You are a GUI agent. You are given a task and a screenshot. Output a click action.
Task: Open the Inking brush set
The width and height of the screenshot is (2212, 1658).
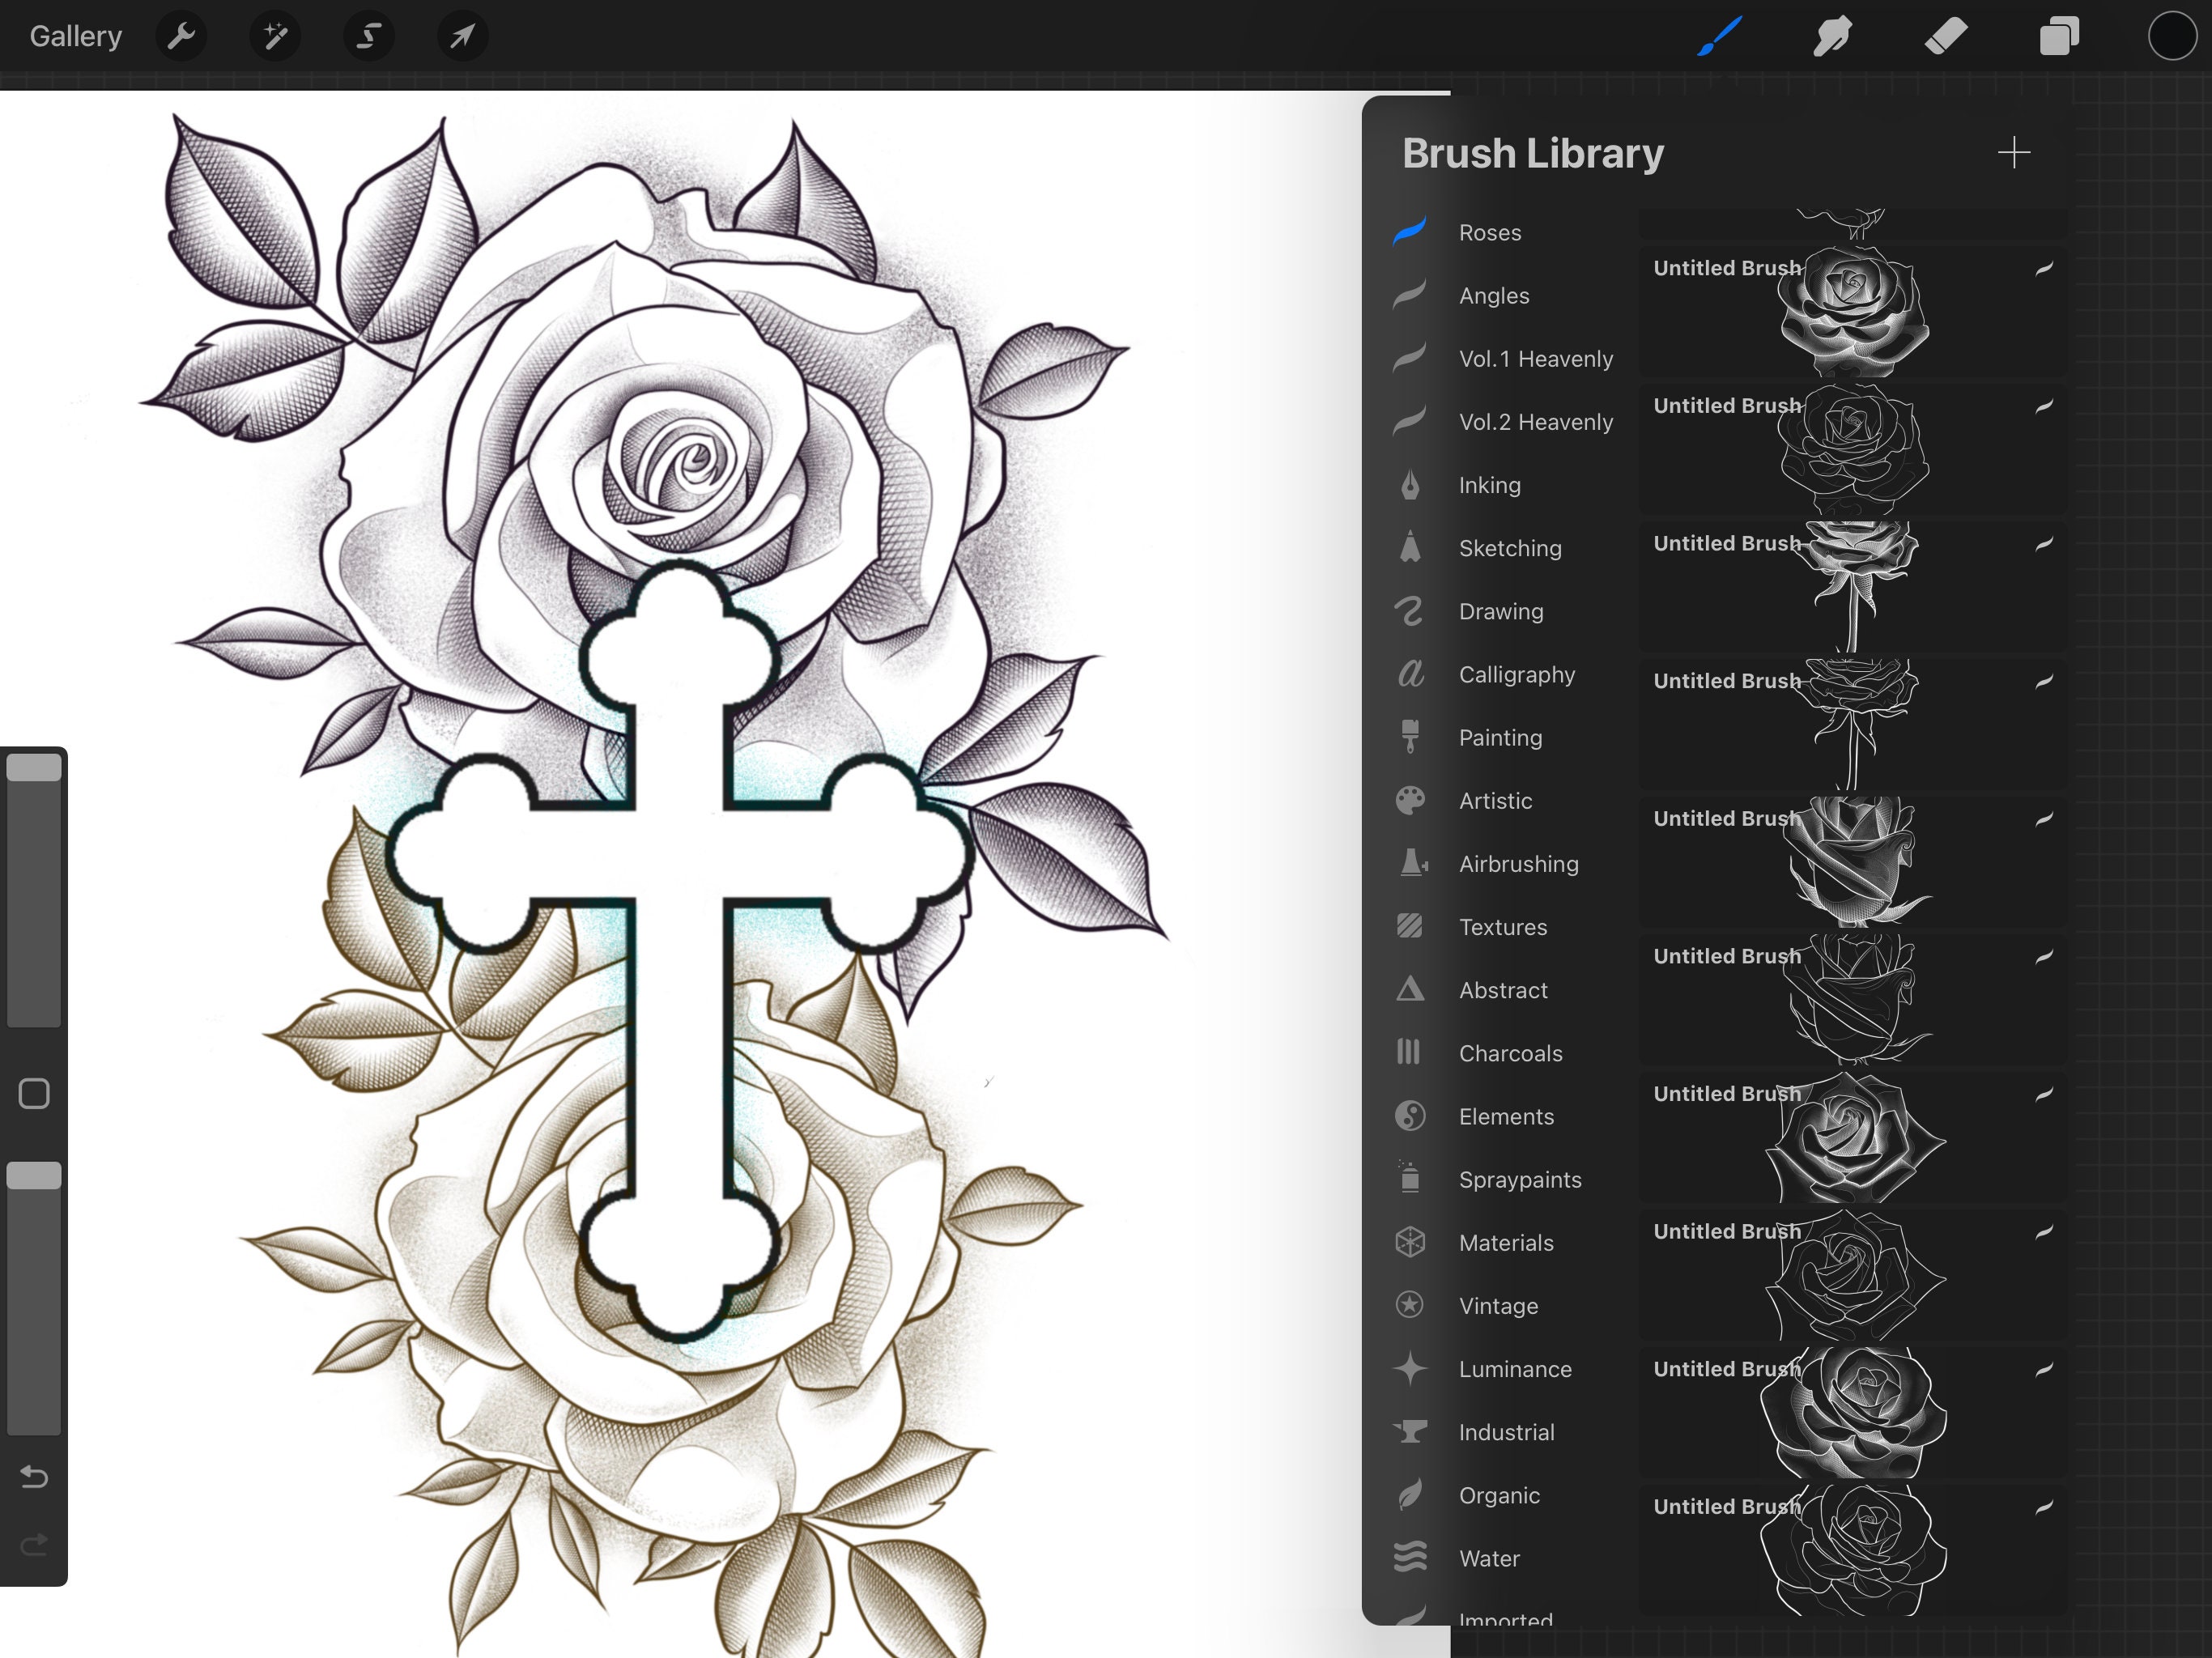pos(1489,485)
